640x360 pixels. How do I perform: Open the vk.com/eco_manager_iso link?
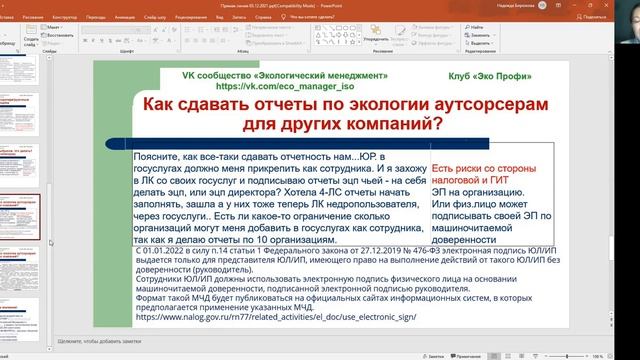coord(285,86)
